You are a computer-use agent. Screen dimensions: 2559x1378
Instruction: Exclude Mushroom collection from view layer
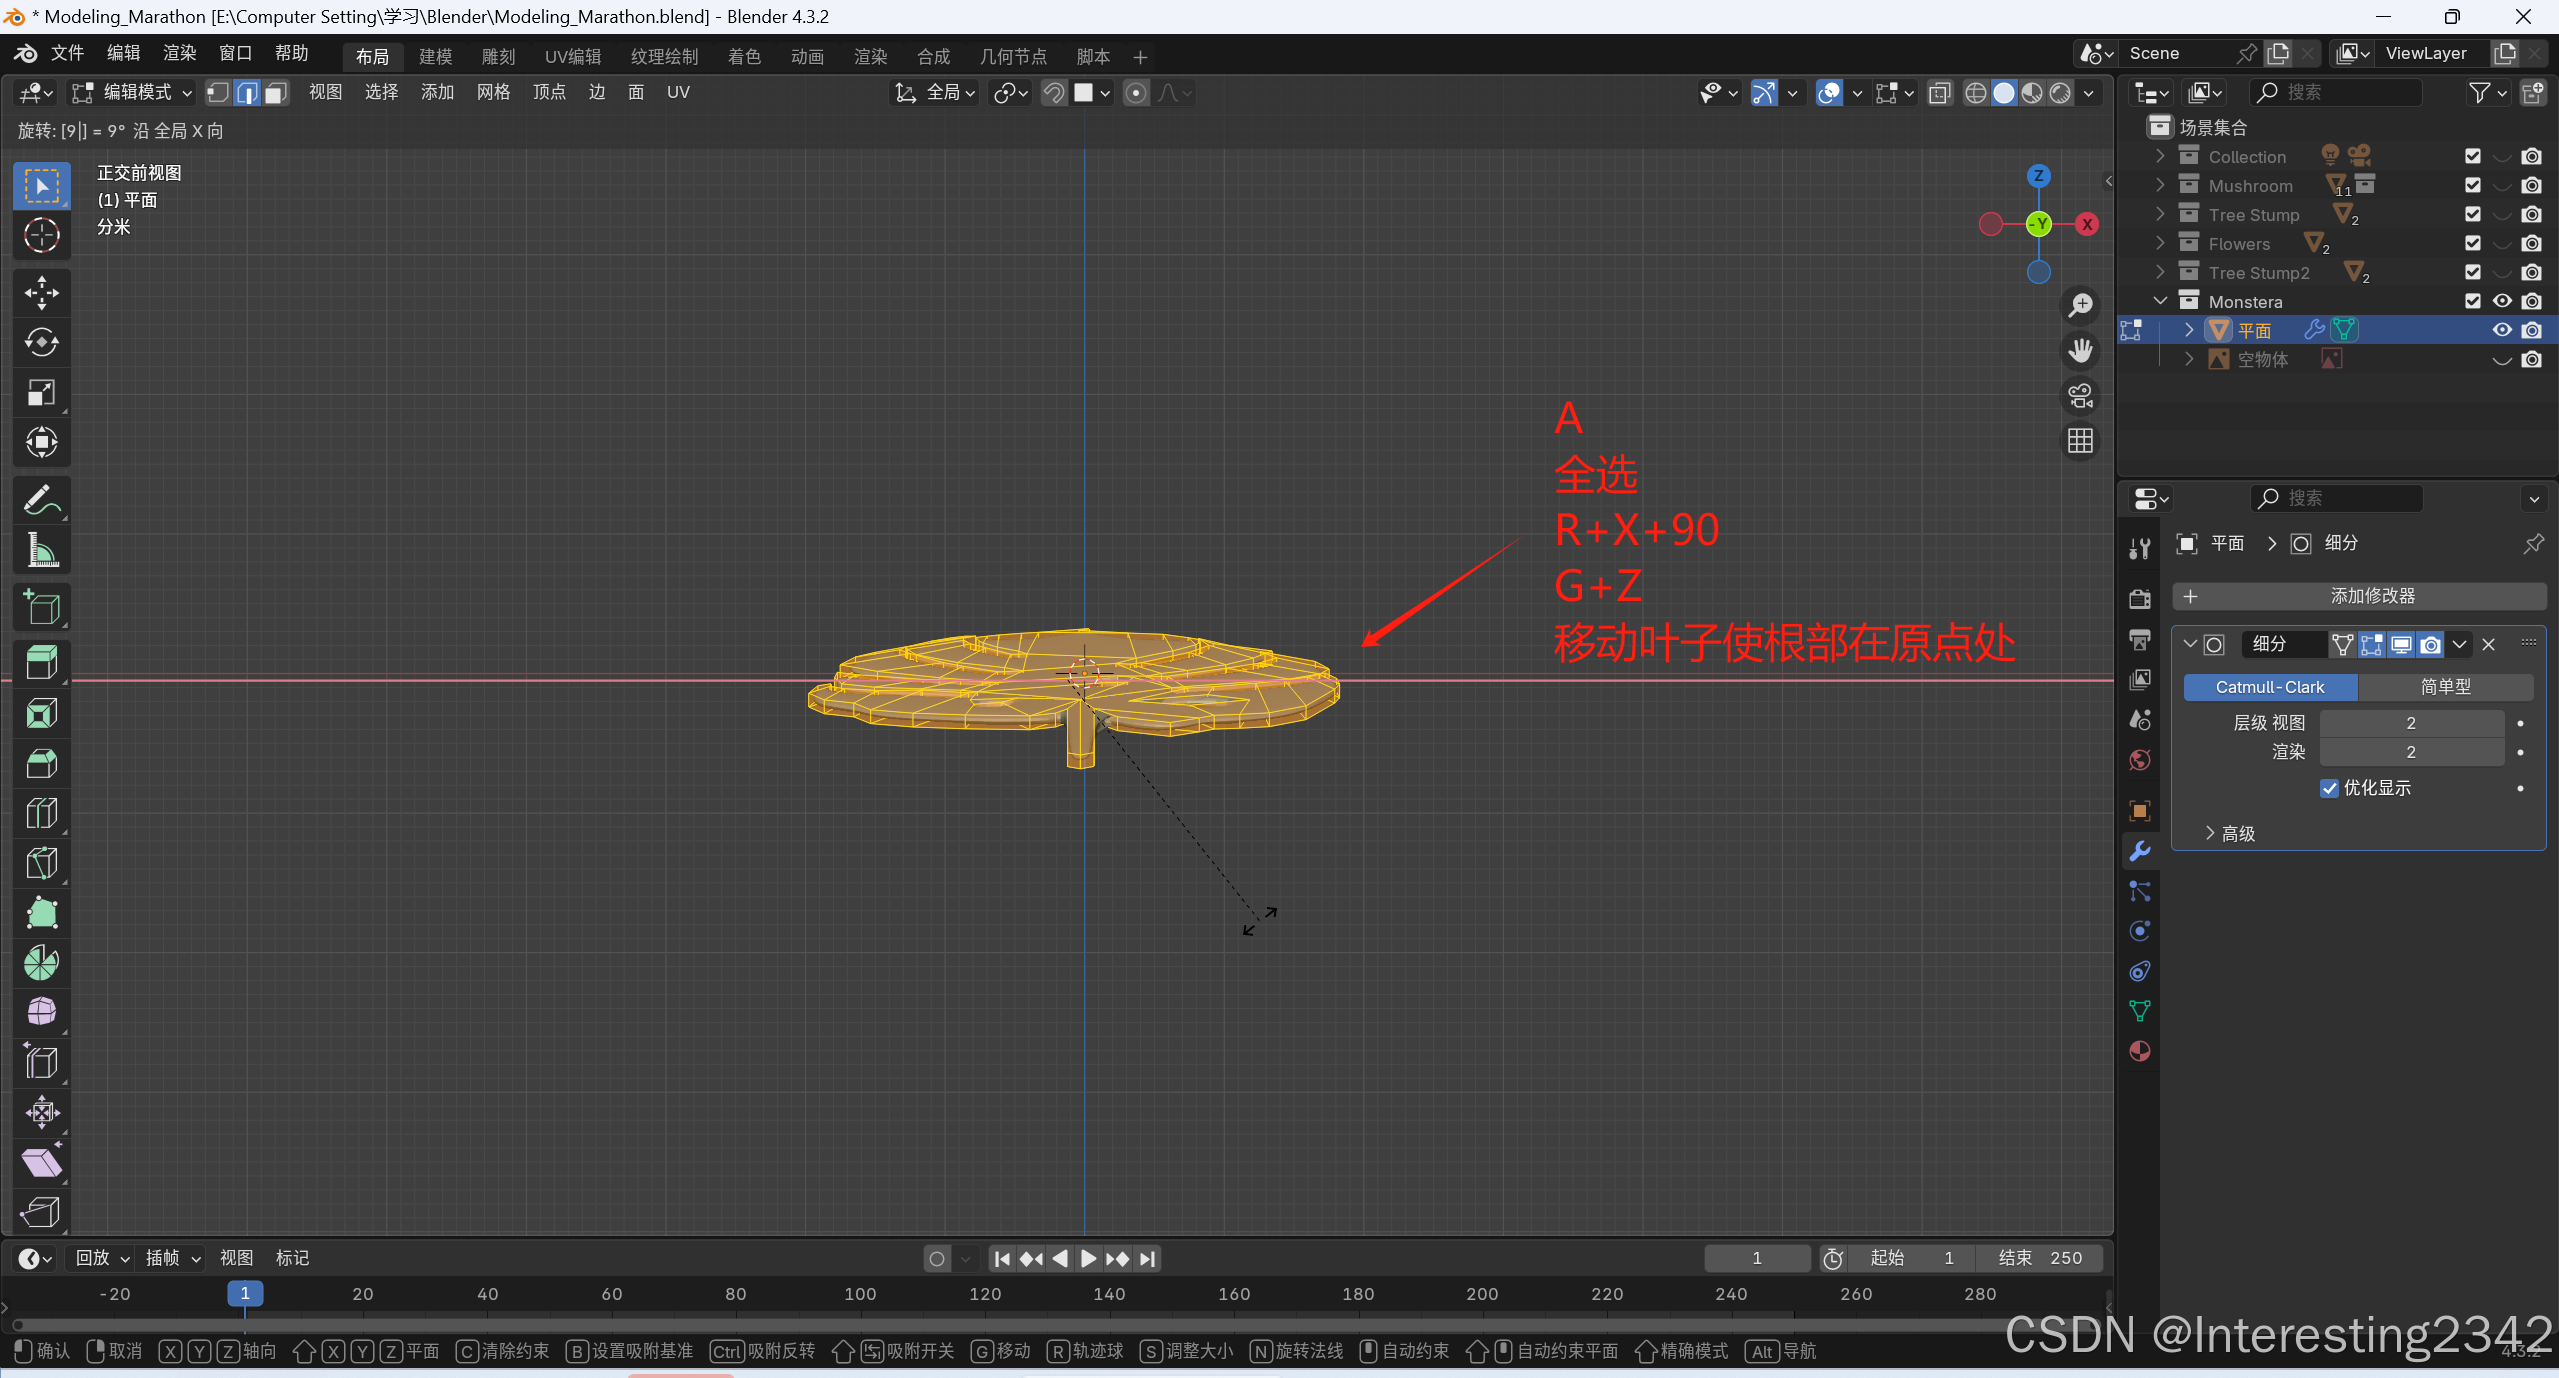[x=2472, y=186]
